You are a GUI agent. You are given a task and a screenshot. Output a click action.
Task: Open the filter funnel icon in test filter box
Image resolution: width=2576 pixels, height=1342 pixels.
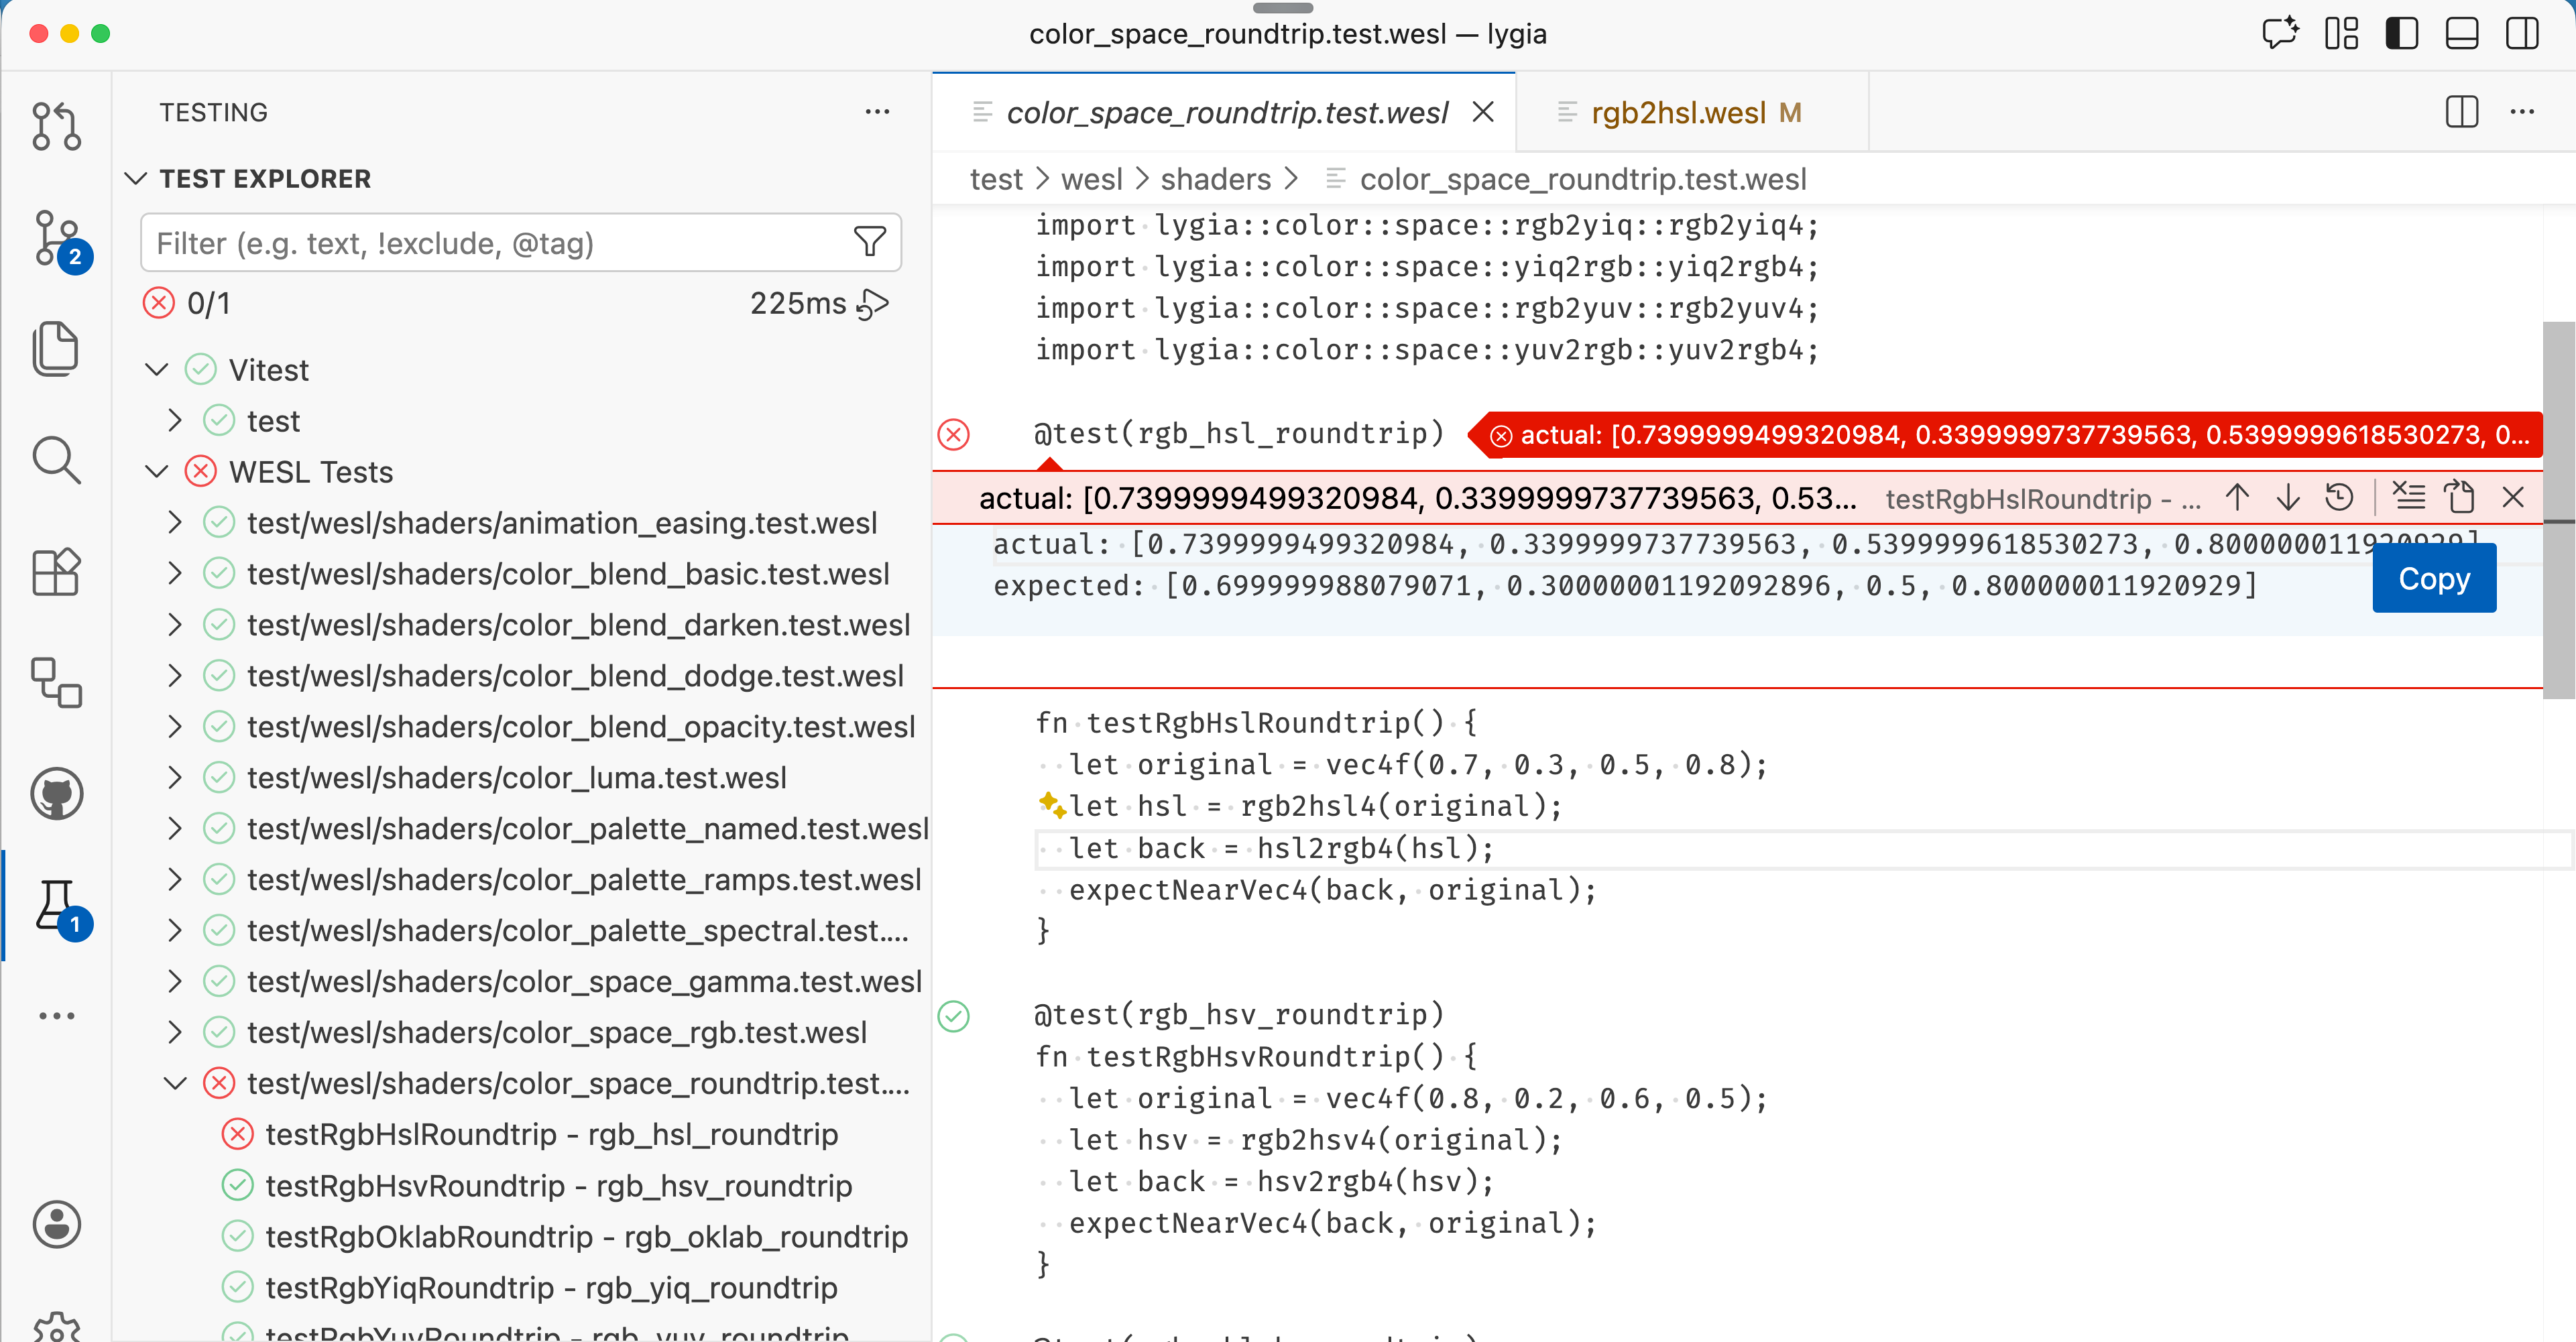(x=869, y=242)
